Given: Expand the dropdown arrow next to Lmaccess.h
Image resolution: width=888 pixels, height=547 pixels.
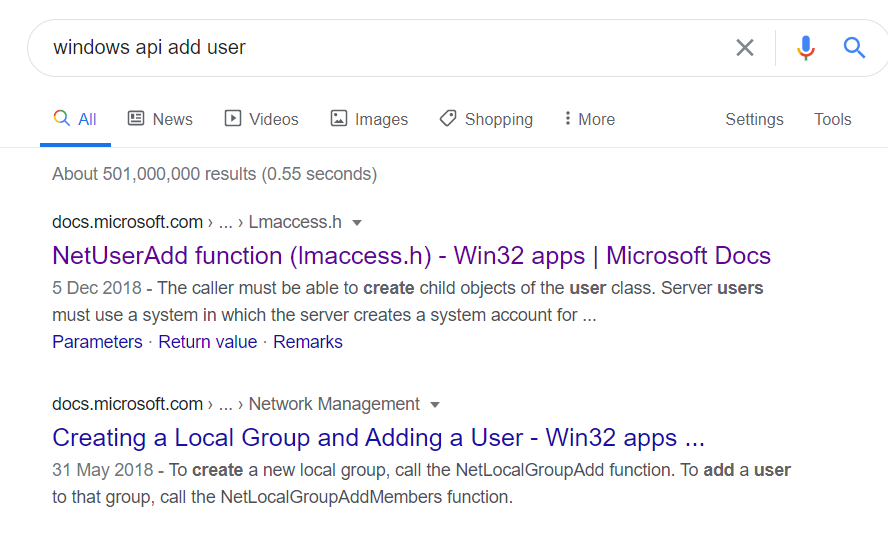Looking at the screenshot, I should pyautogui.click(x=357, y=223).
